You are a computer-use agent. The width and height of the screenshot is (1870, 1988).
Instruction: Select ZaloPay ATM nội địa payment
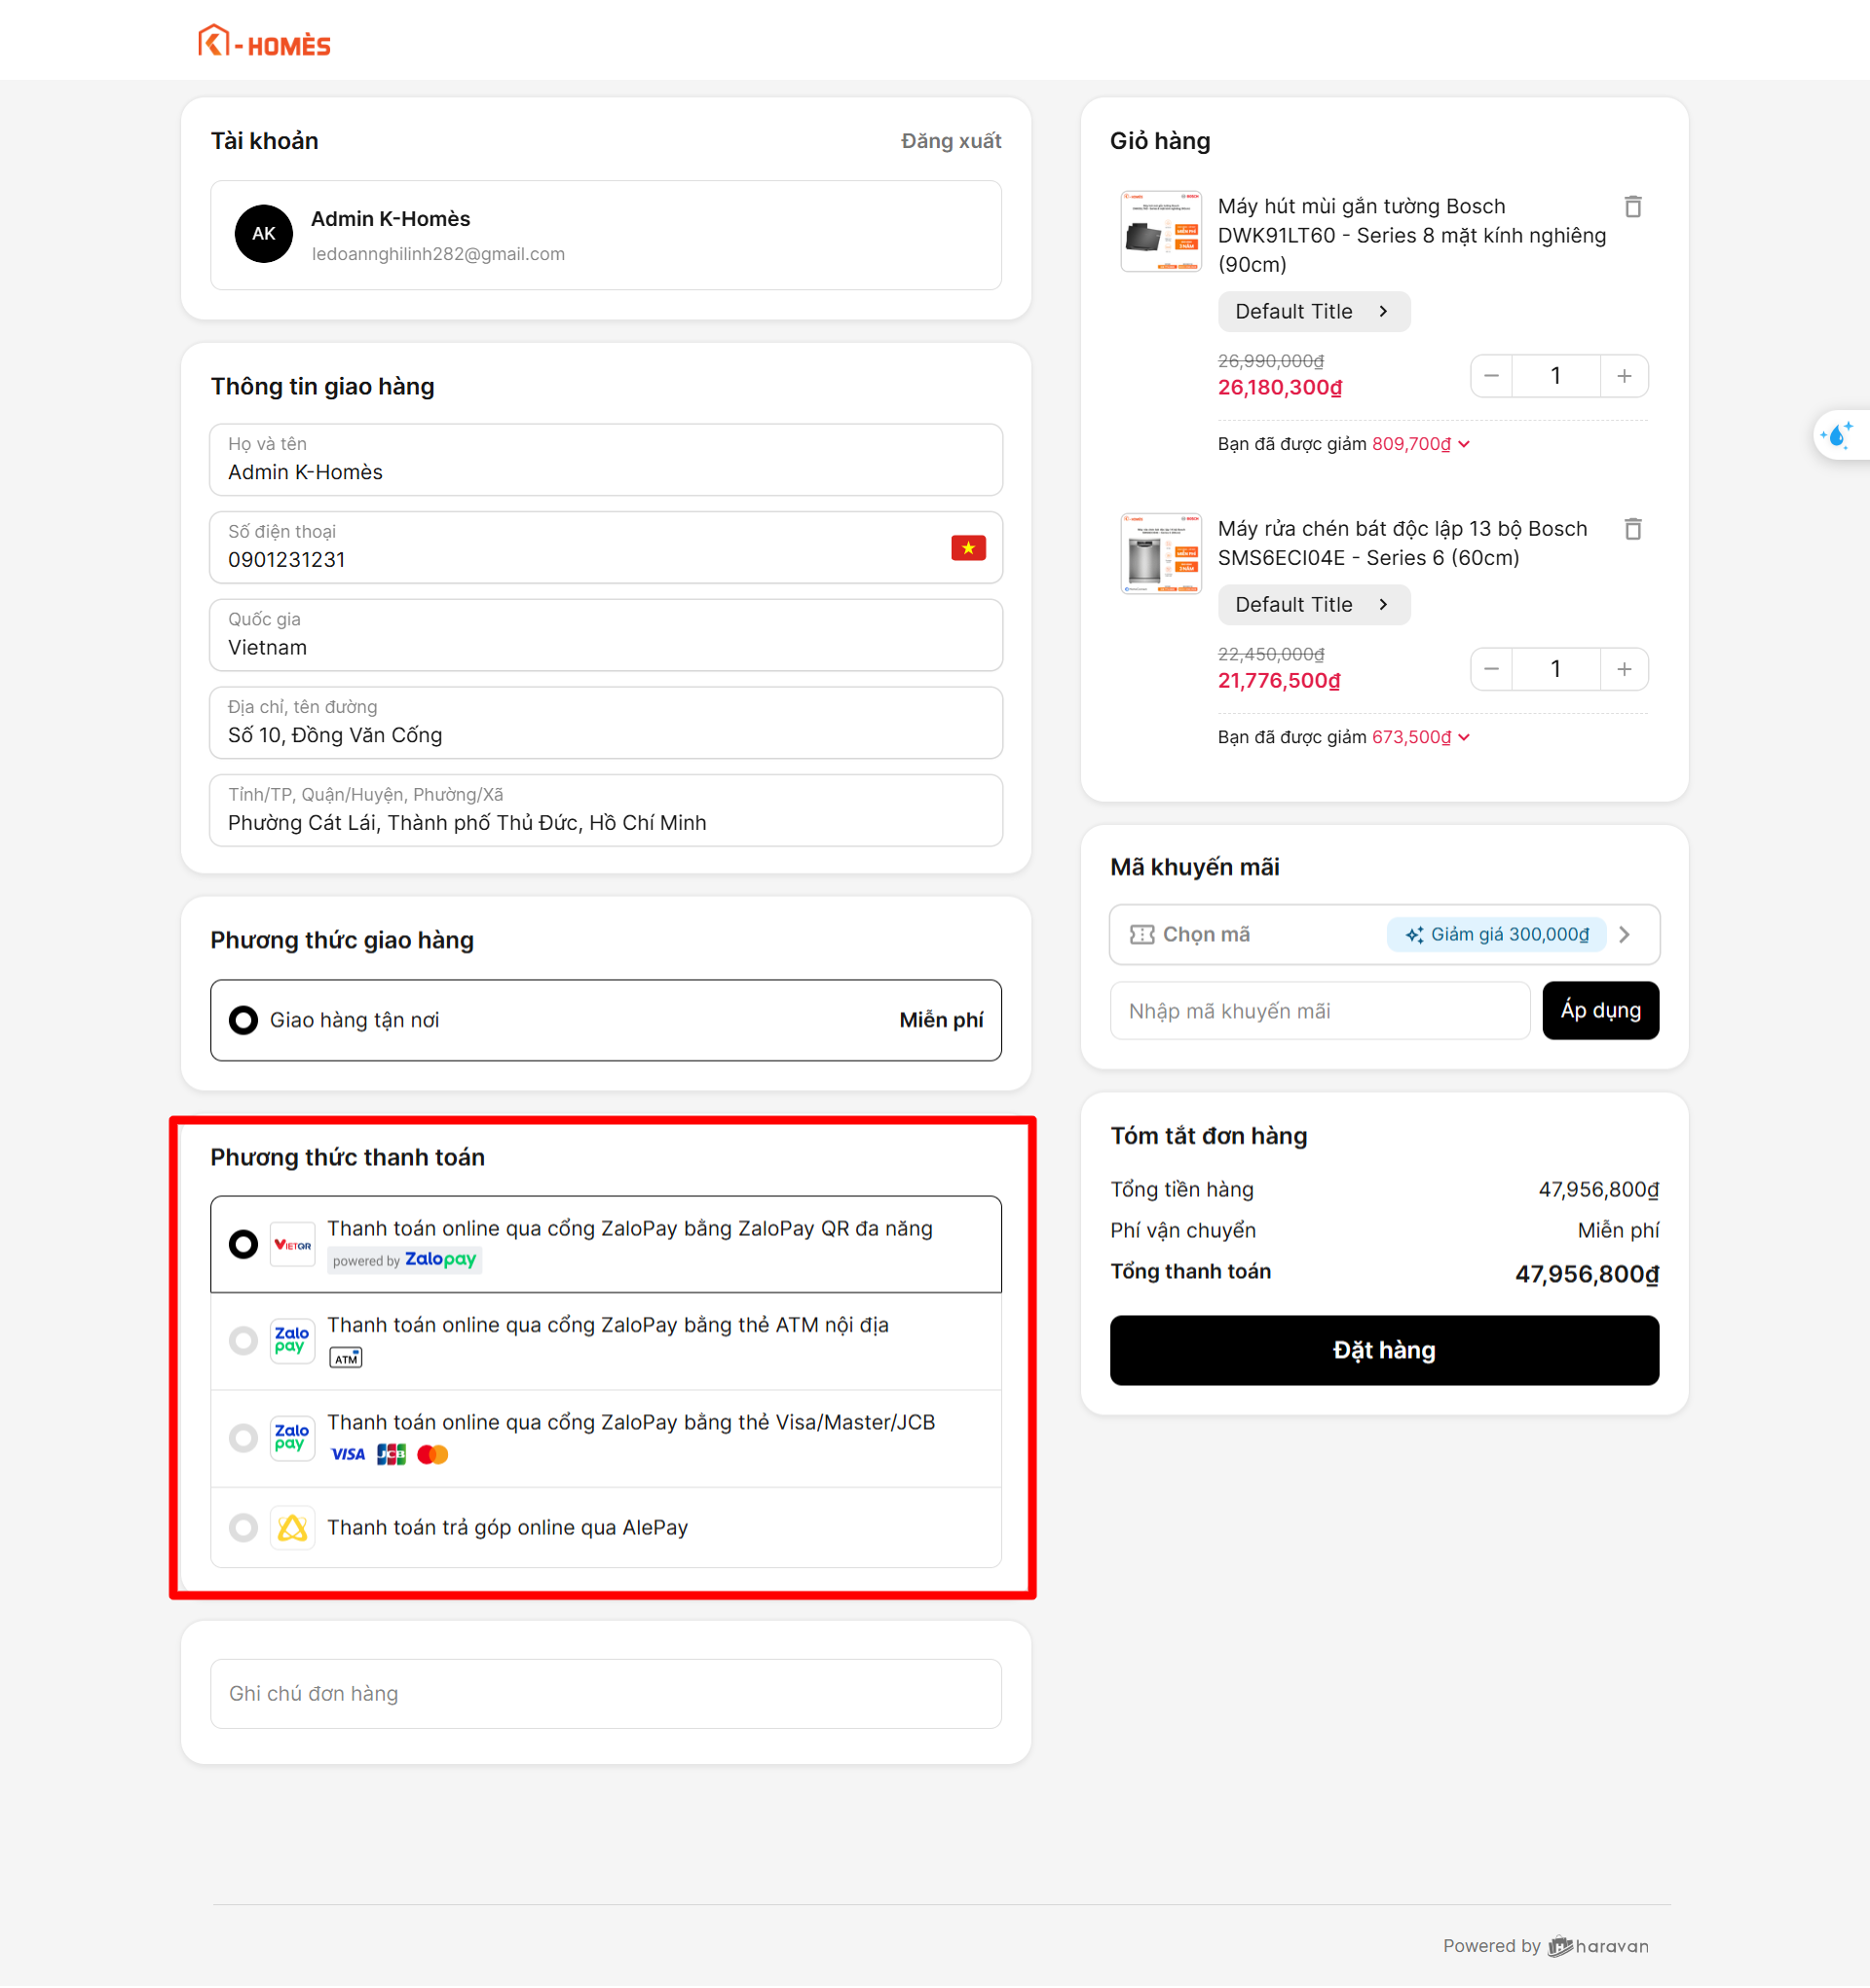click(x=243, y=1340)
